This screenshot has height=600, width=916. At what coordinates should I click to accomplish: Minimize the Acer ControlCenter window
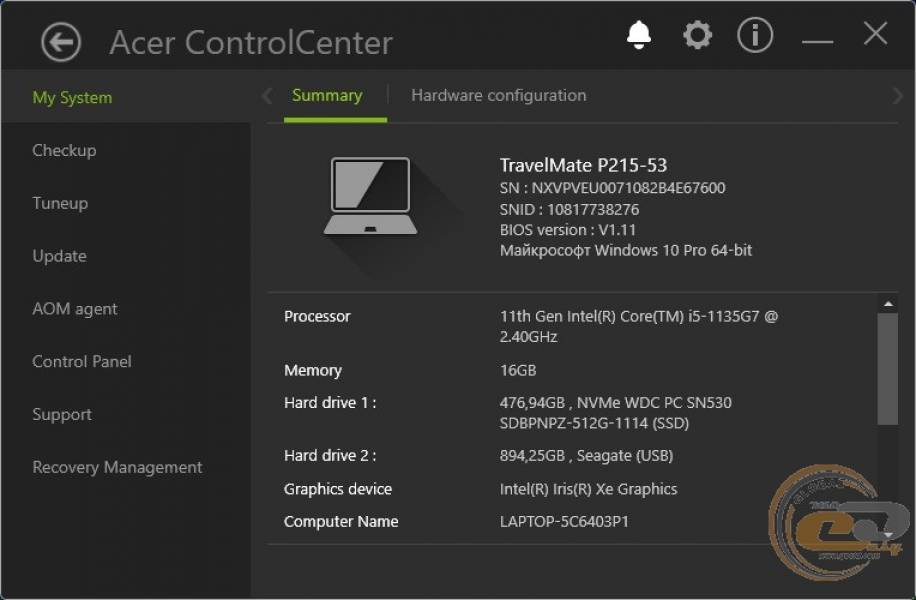[x=817, y=41]
